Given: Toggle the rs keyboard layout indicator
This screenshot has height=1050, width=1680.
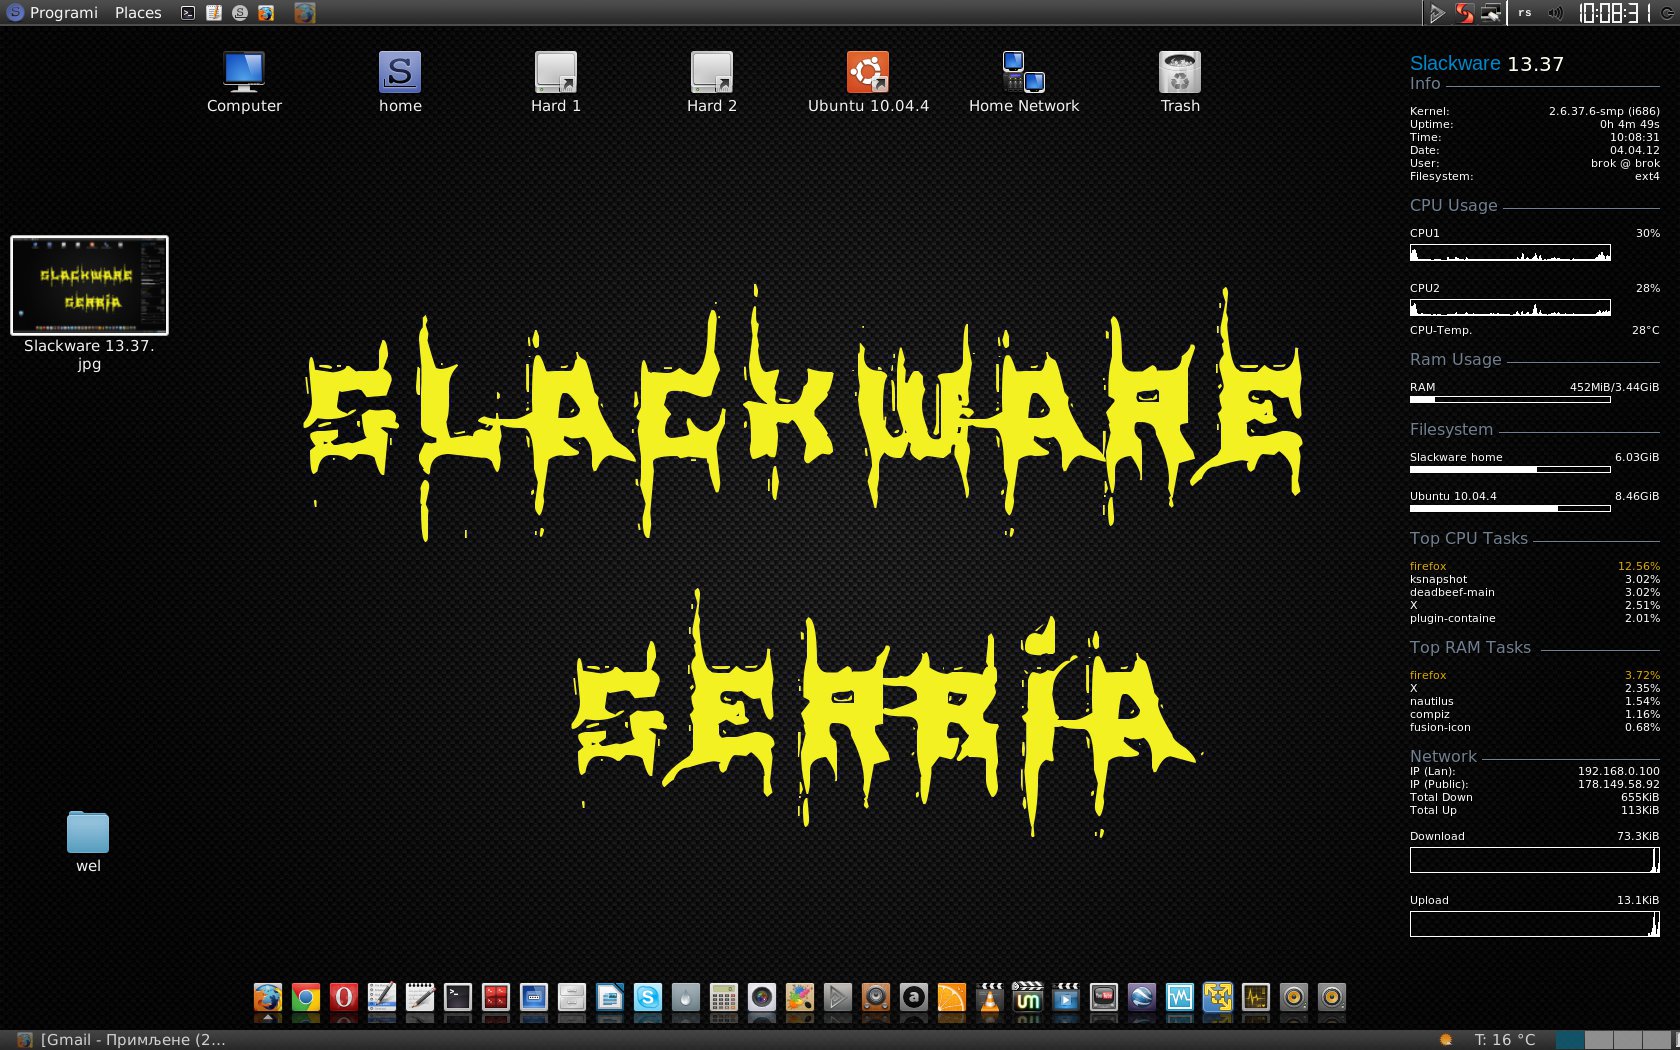Looking at the screenshot, I should (1524, 13).
